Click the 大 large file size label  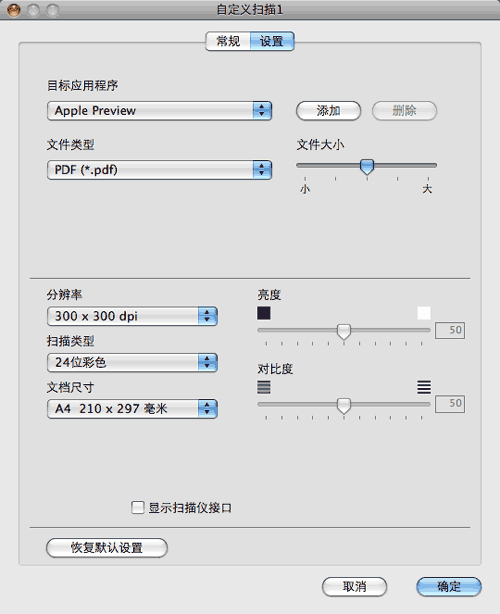[427, 189]
